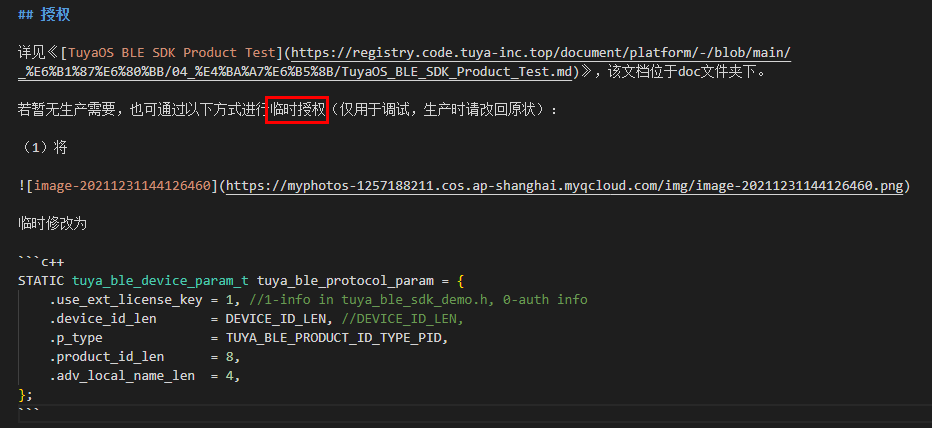This screenshot has height=428, width=932.
Task: Open the TuyaOS BLE SDK Product Test link text
Action: 172,53
